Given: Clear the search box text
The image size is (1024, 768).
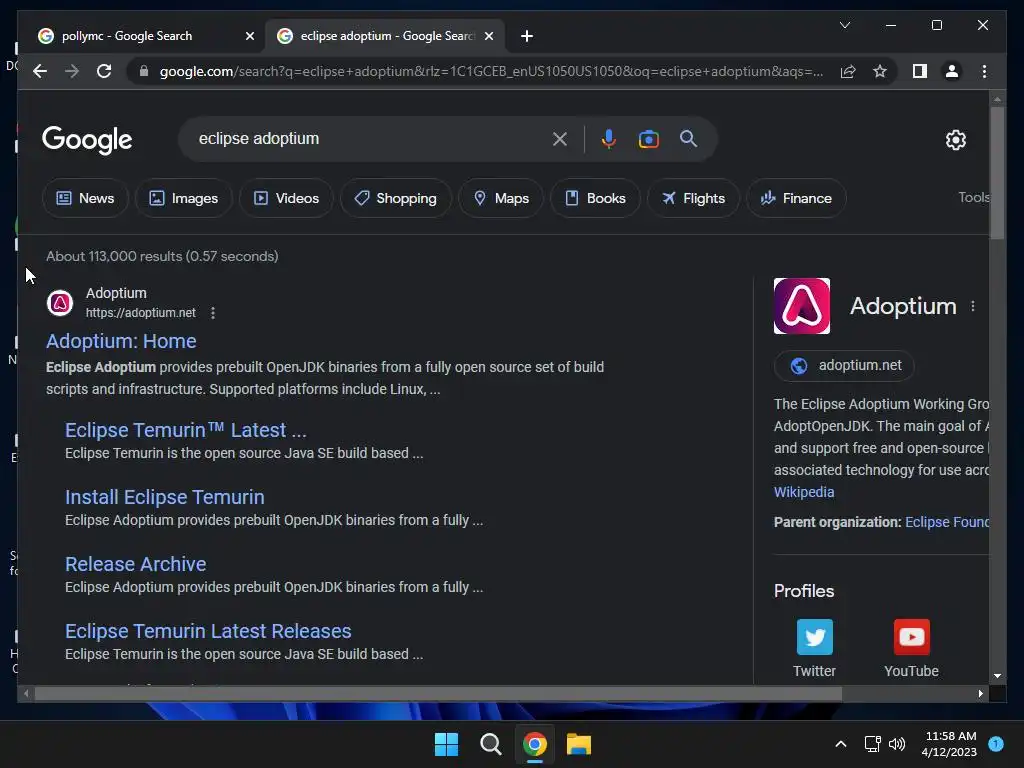Looking at the screenshot, I should (560, 138).
